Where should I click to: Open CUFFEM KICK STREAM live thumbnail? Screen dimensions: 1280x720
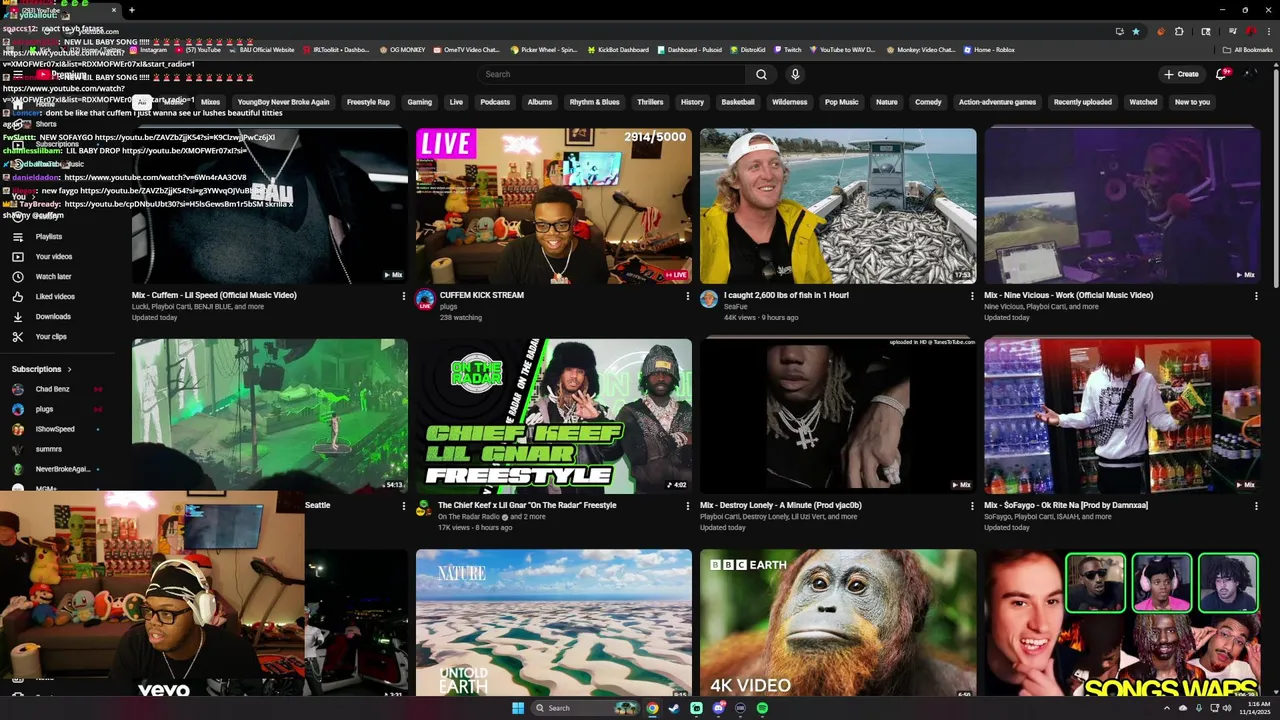[554, 206]
